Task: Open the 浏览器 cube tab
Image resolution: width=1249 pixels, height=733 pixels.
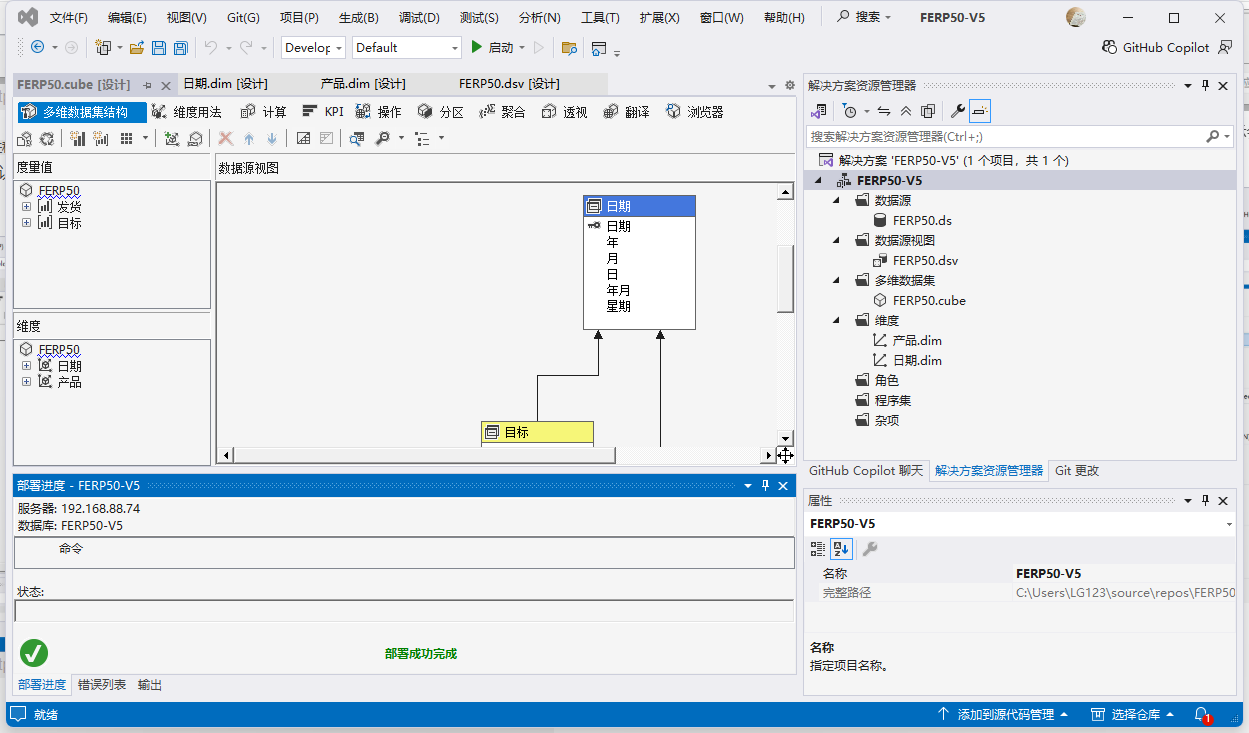Action: pos(694,112)
